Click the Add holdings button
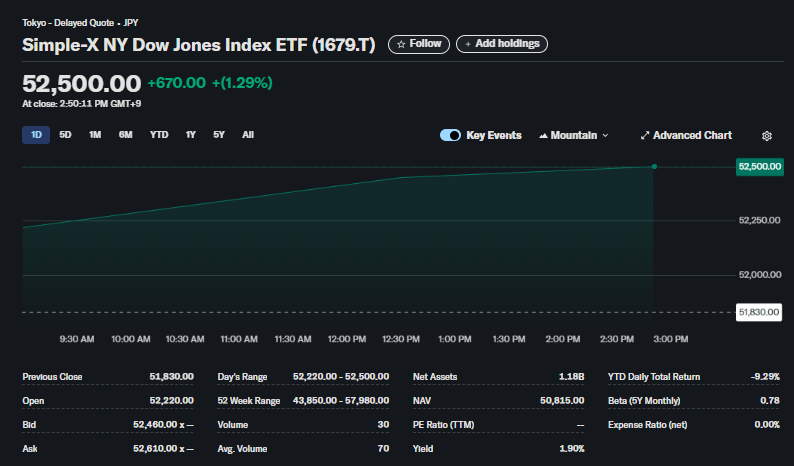794x466 pixels. (x=502, y=44)
